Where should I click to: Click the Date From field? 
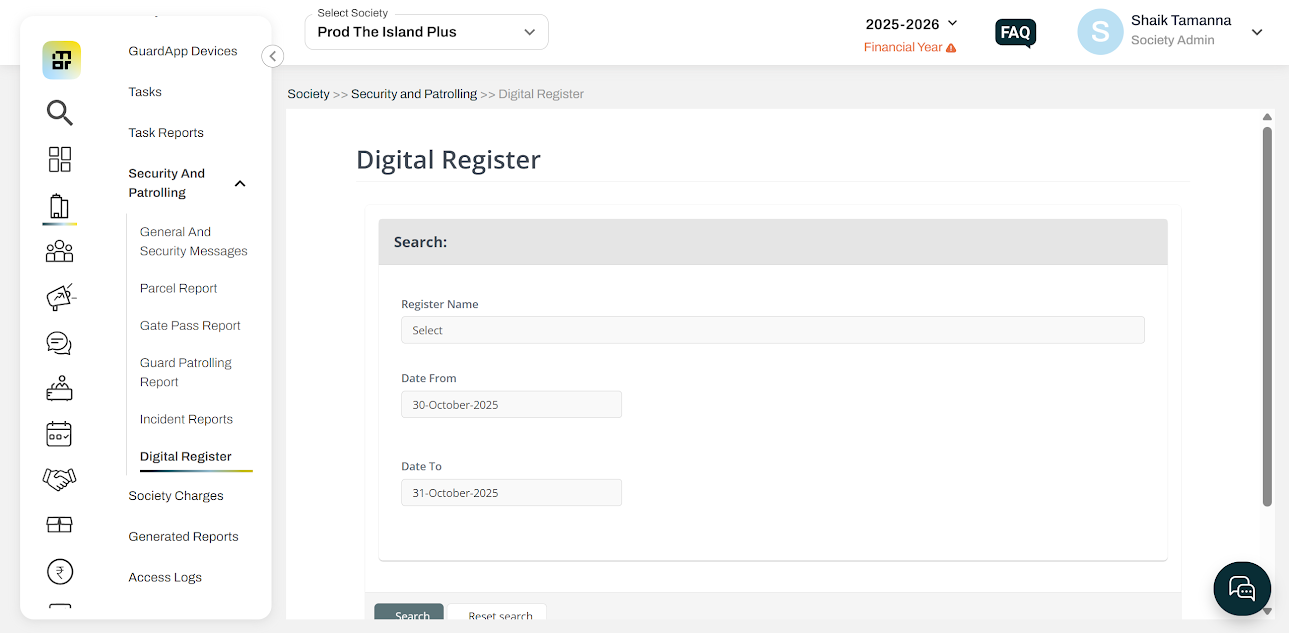pyautogui.click(x=511, y=405)
